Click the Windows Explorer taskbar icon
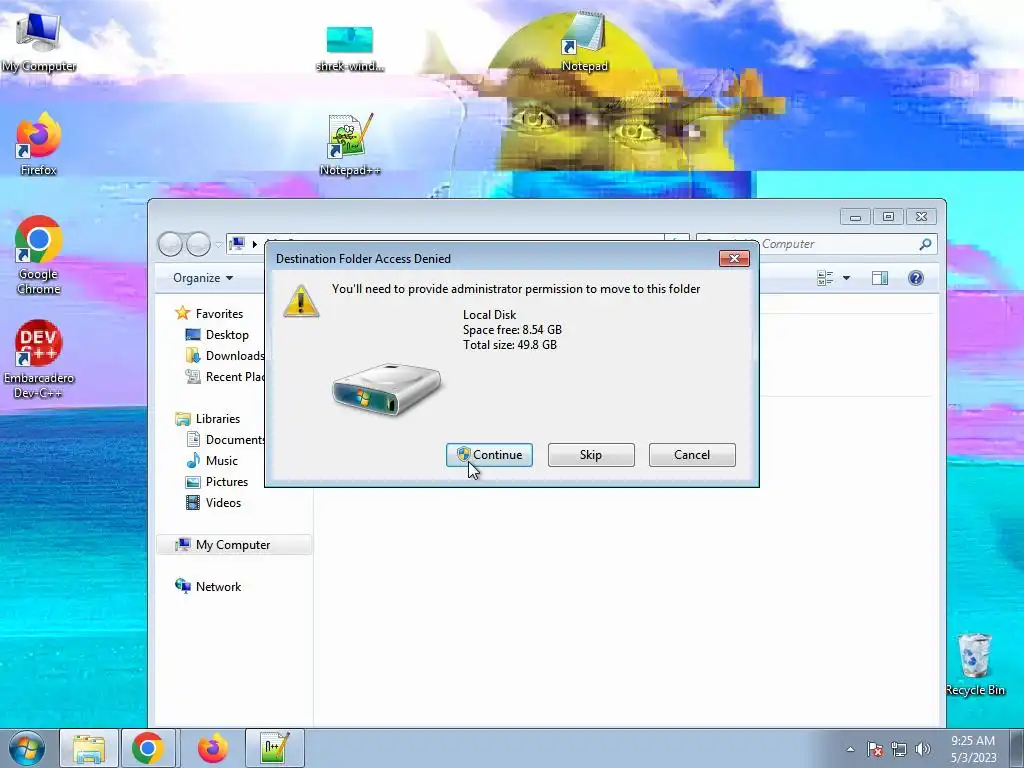 coord(89,748)
